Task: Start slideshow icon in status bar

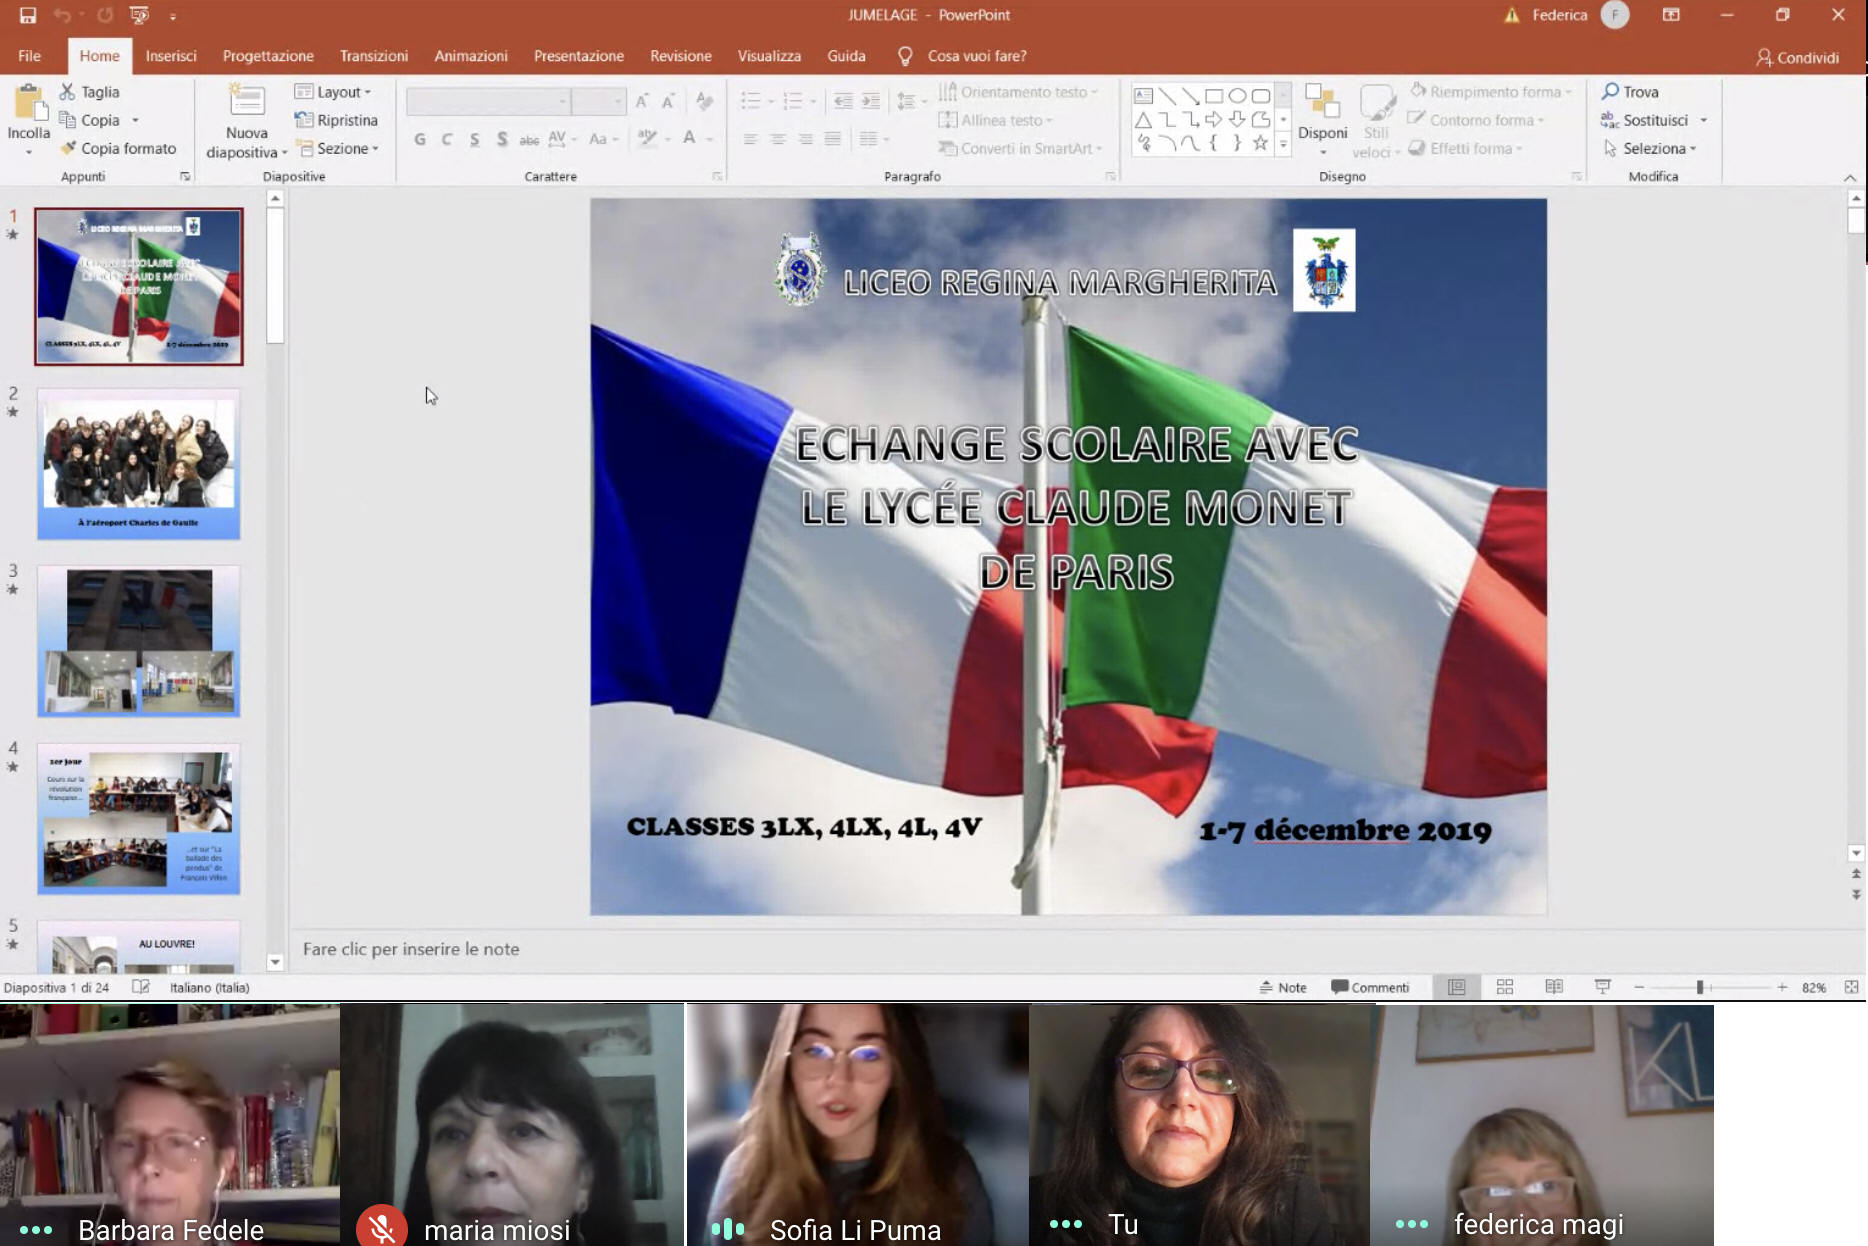Action: 1603,987
